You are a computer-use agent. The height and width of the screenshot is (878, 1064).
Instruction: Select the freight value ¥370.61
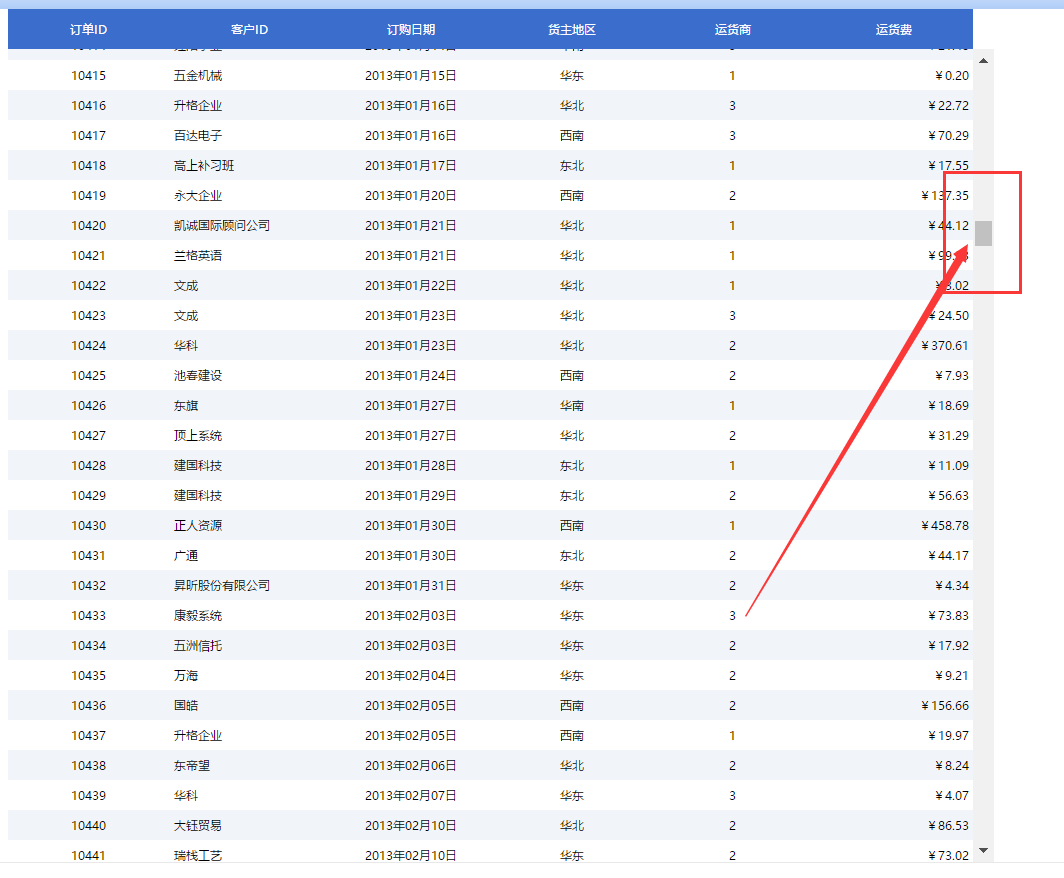[x=944, y=346]
